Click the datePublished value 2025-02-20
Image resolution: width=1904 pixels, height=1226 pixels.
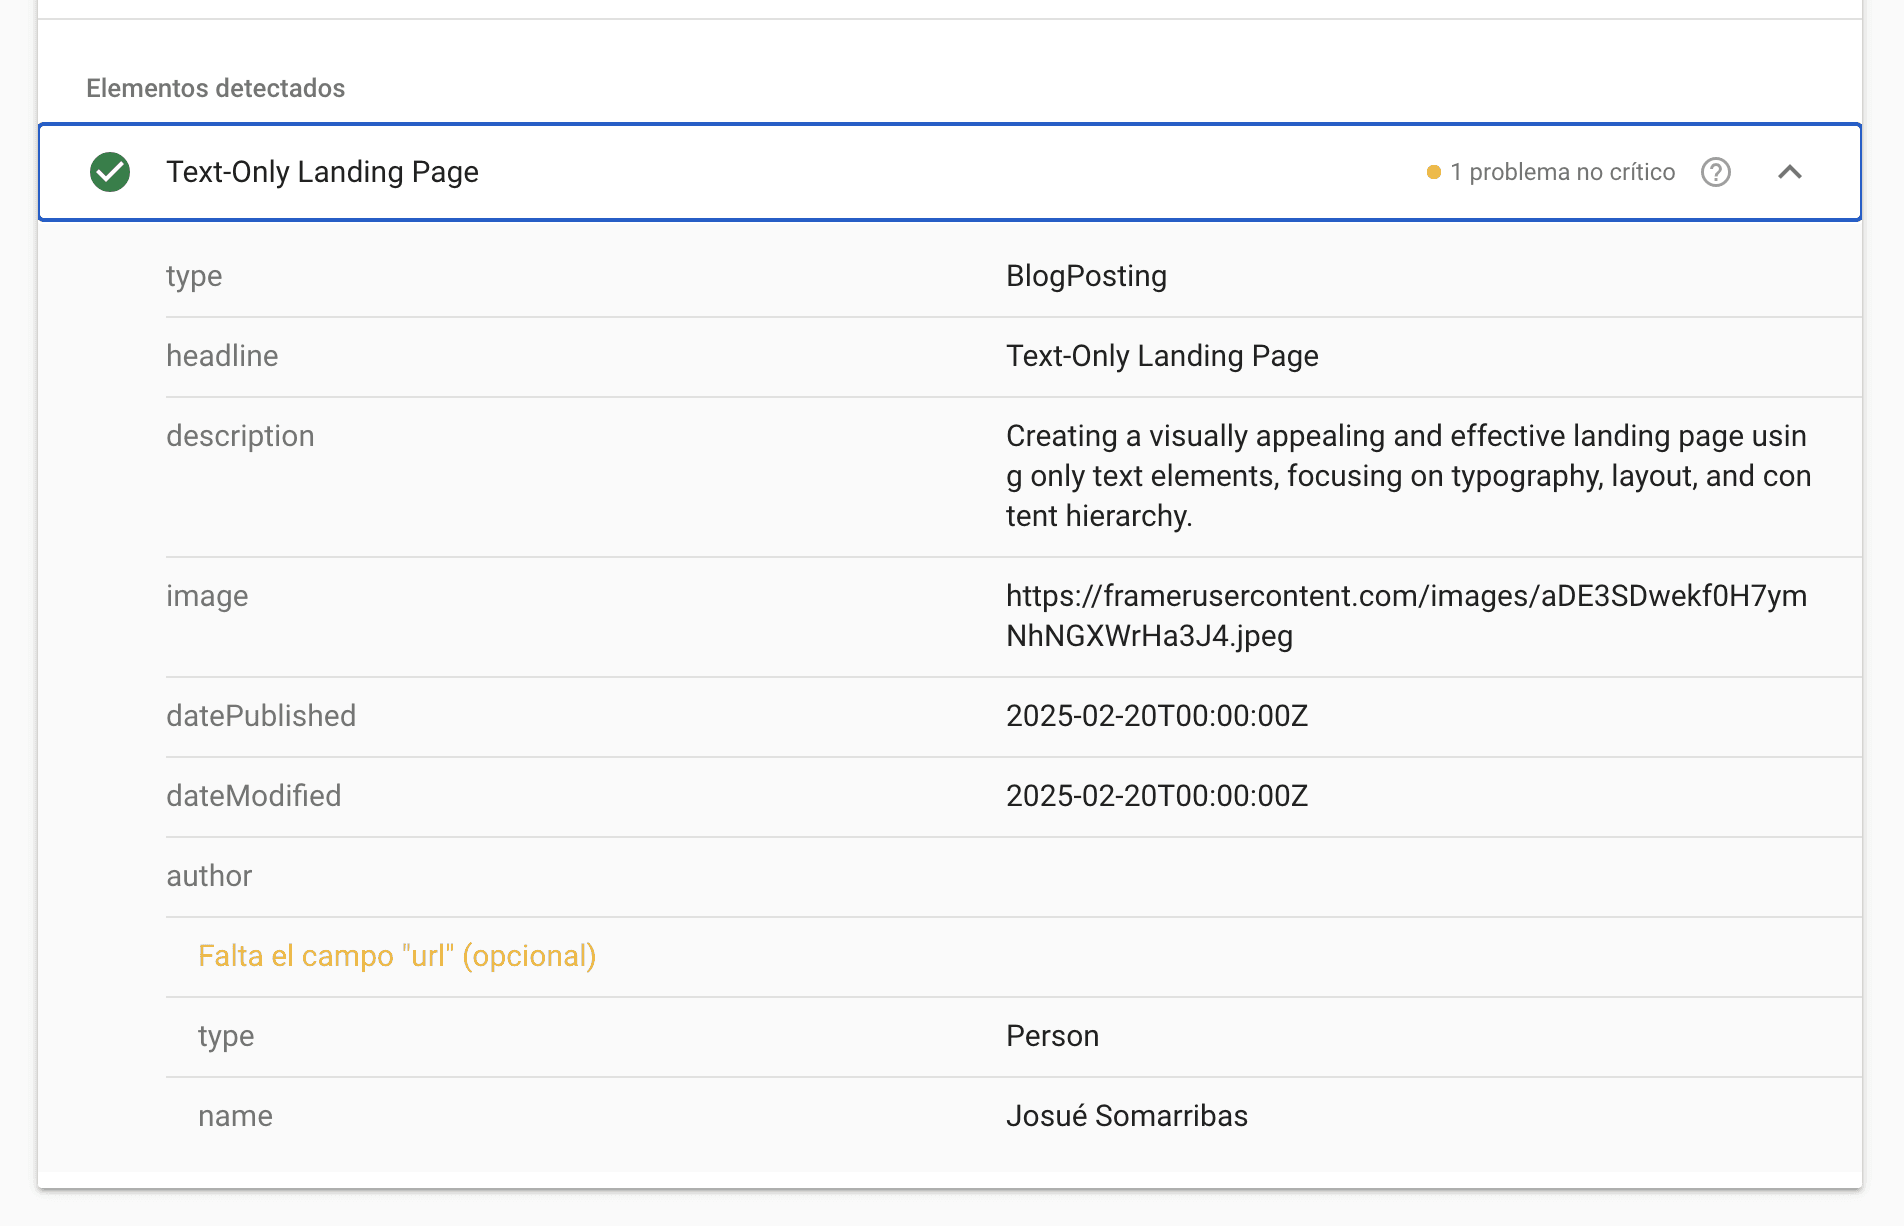[x=1157, y=716]
